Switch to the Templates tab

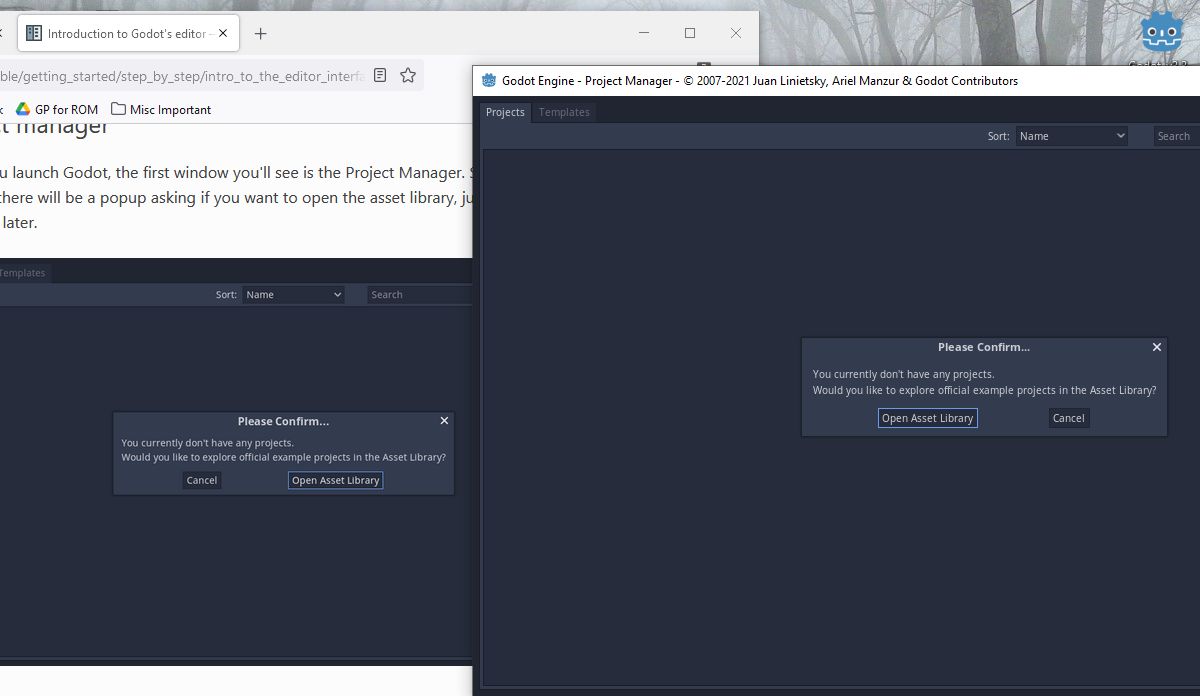point(563,112)
